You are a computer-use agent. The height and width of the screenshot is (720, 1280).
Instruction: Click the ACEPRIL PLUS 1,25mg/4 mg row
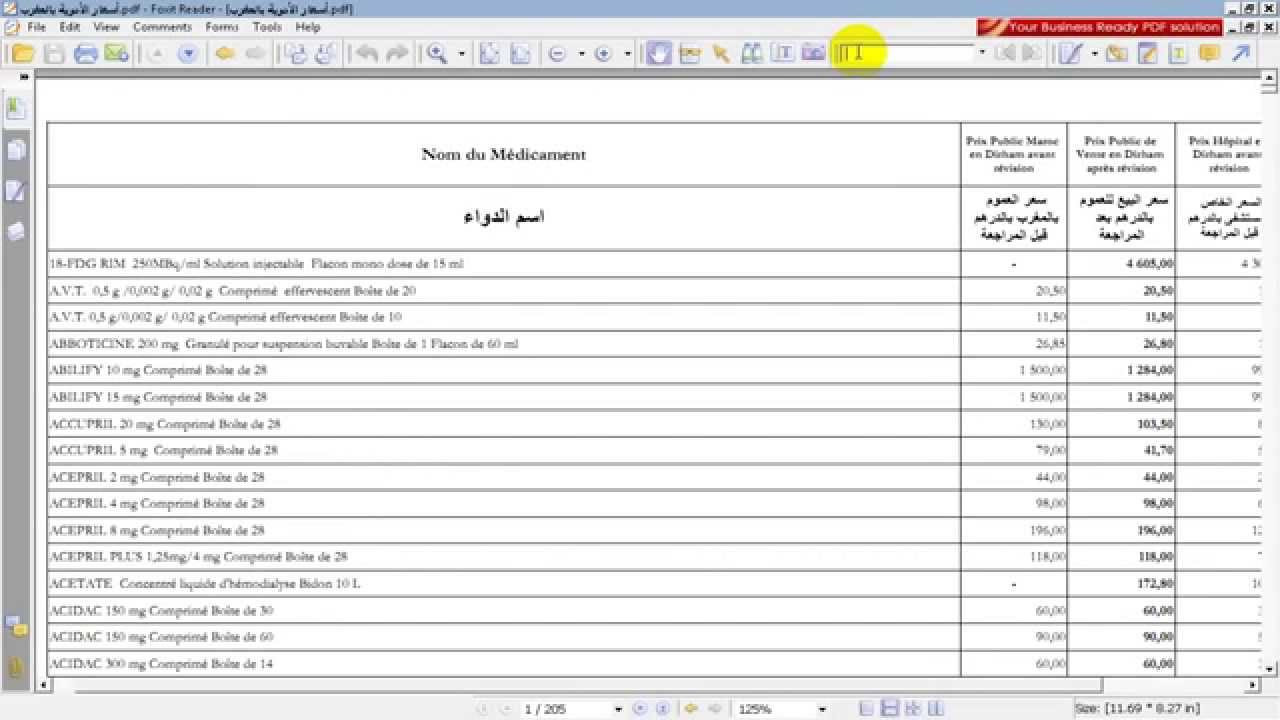coord(504,557)
